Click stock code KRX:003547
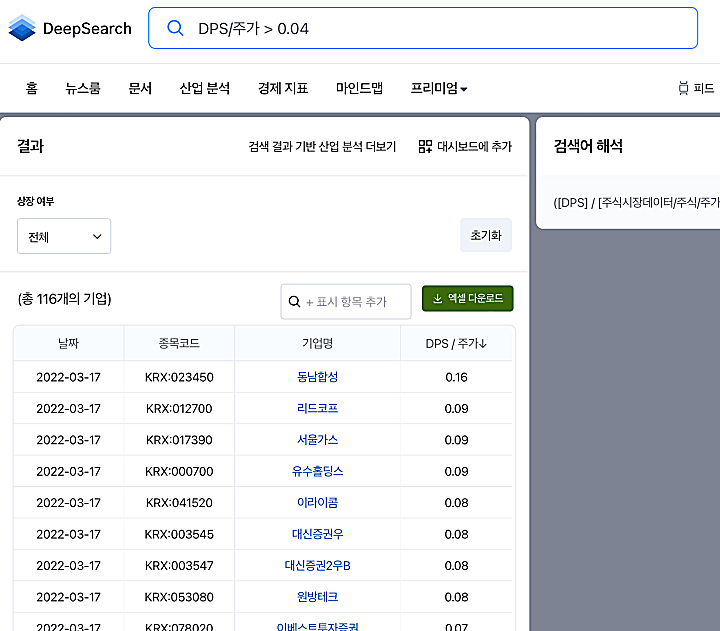The image size is (720, 631). tap(179, 566)
